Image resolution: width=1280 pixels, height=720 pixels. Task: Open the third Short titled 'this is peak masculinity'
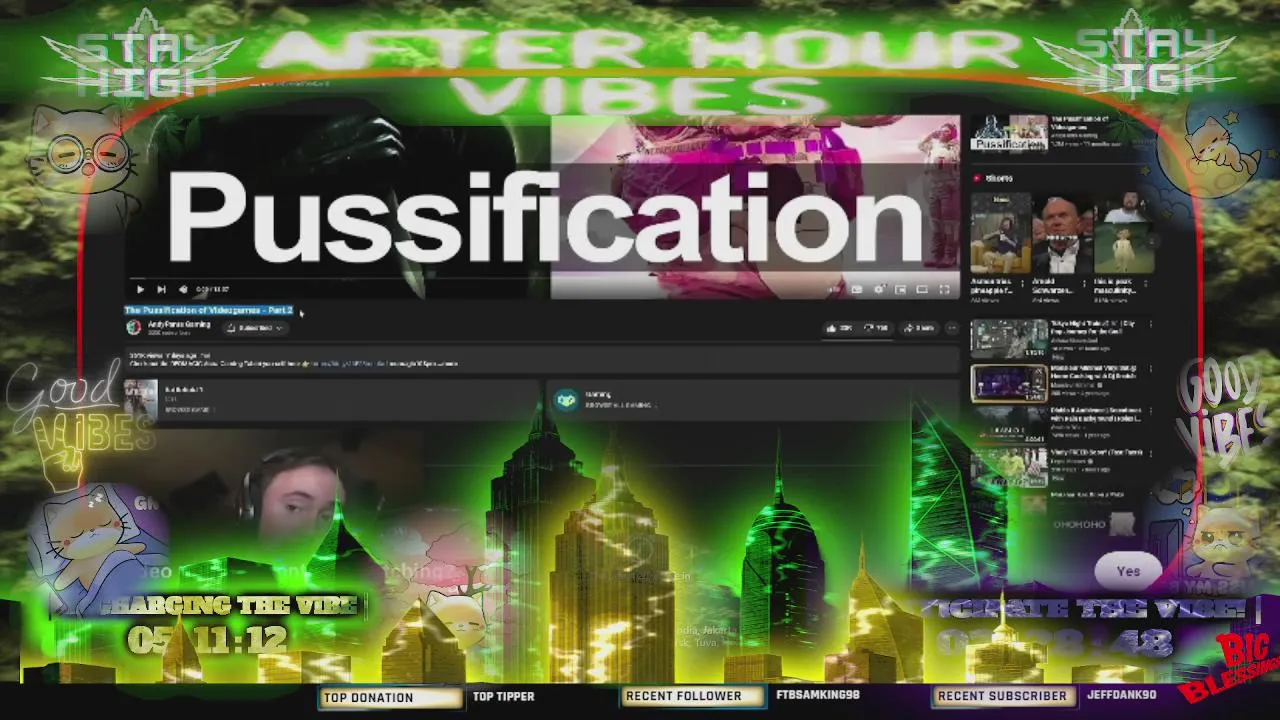1124,233
